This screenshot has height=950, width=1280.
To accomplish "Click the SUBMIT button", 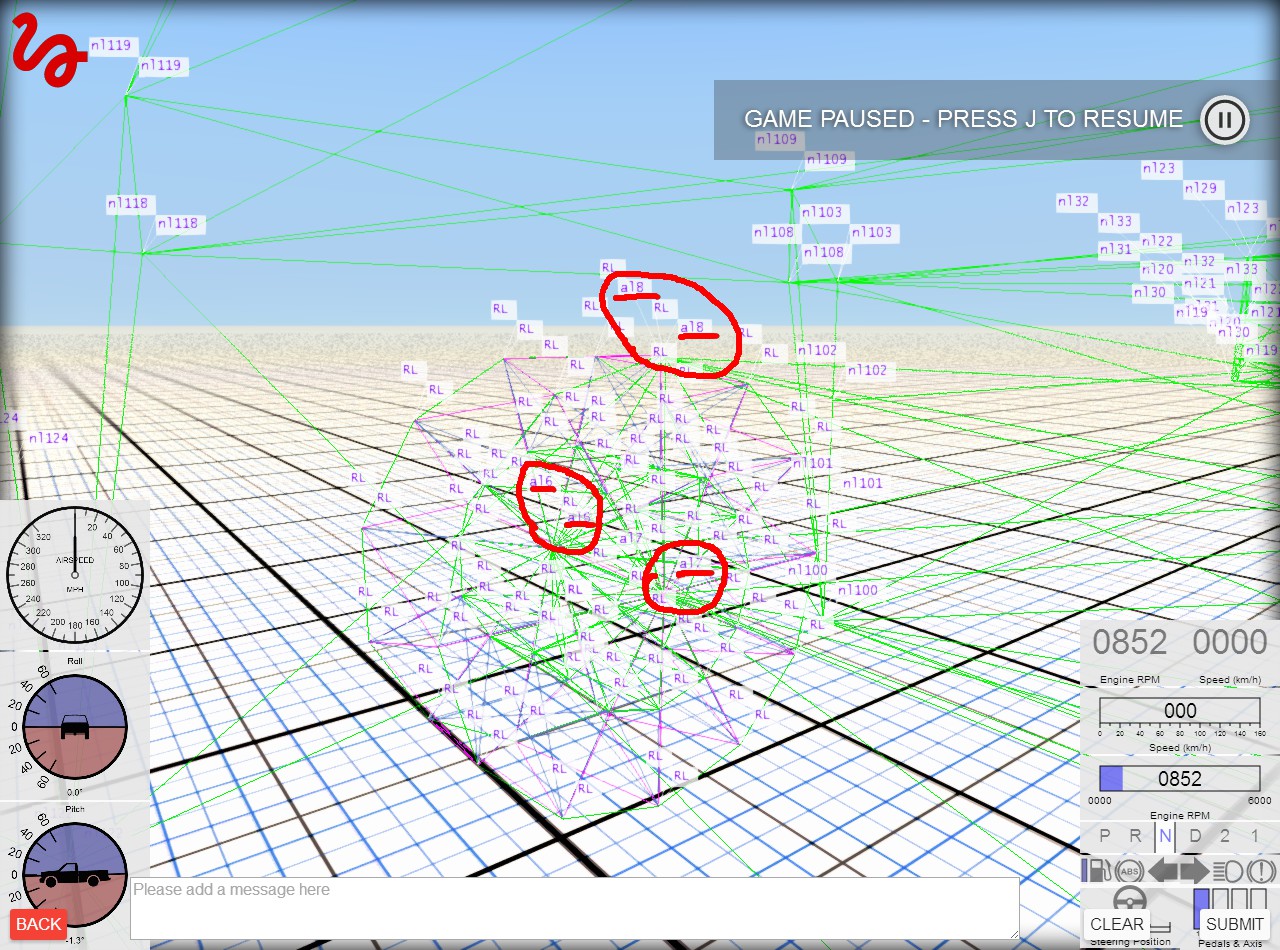I will [1235, 924].
